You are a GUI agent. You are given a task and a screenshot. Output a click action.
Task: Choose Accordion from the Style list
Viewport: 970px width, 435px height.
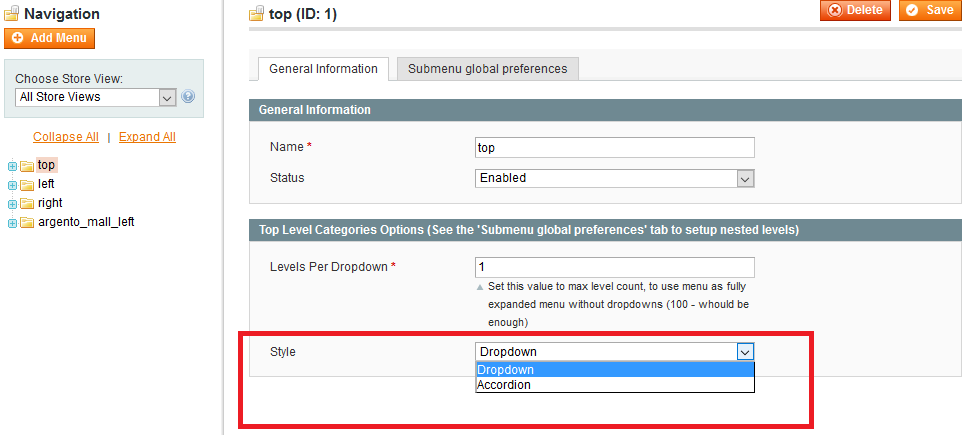615,385
